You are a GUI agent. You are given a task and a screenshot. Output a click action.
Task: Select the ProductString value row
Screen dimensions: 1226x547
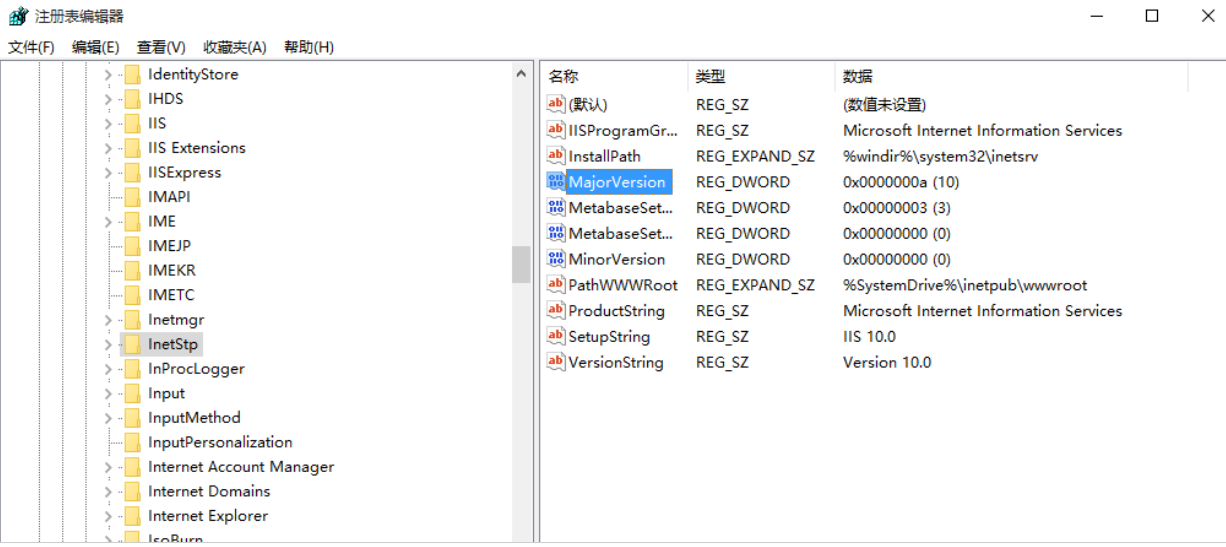(616, 311)
